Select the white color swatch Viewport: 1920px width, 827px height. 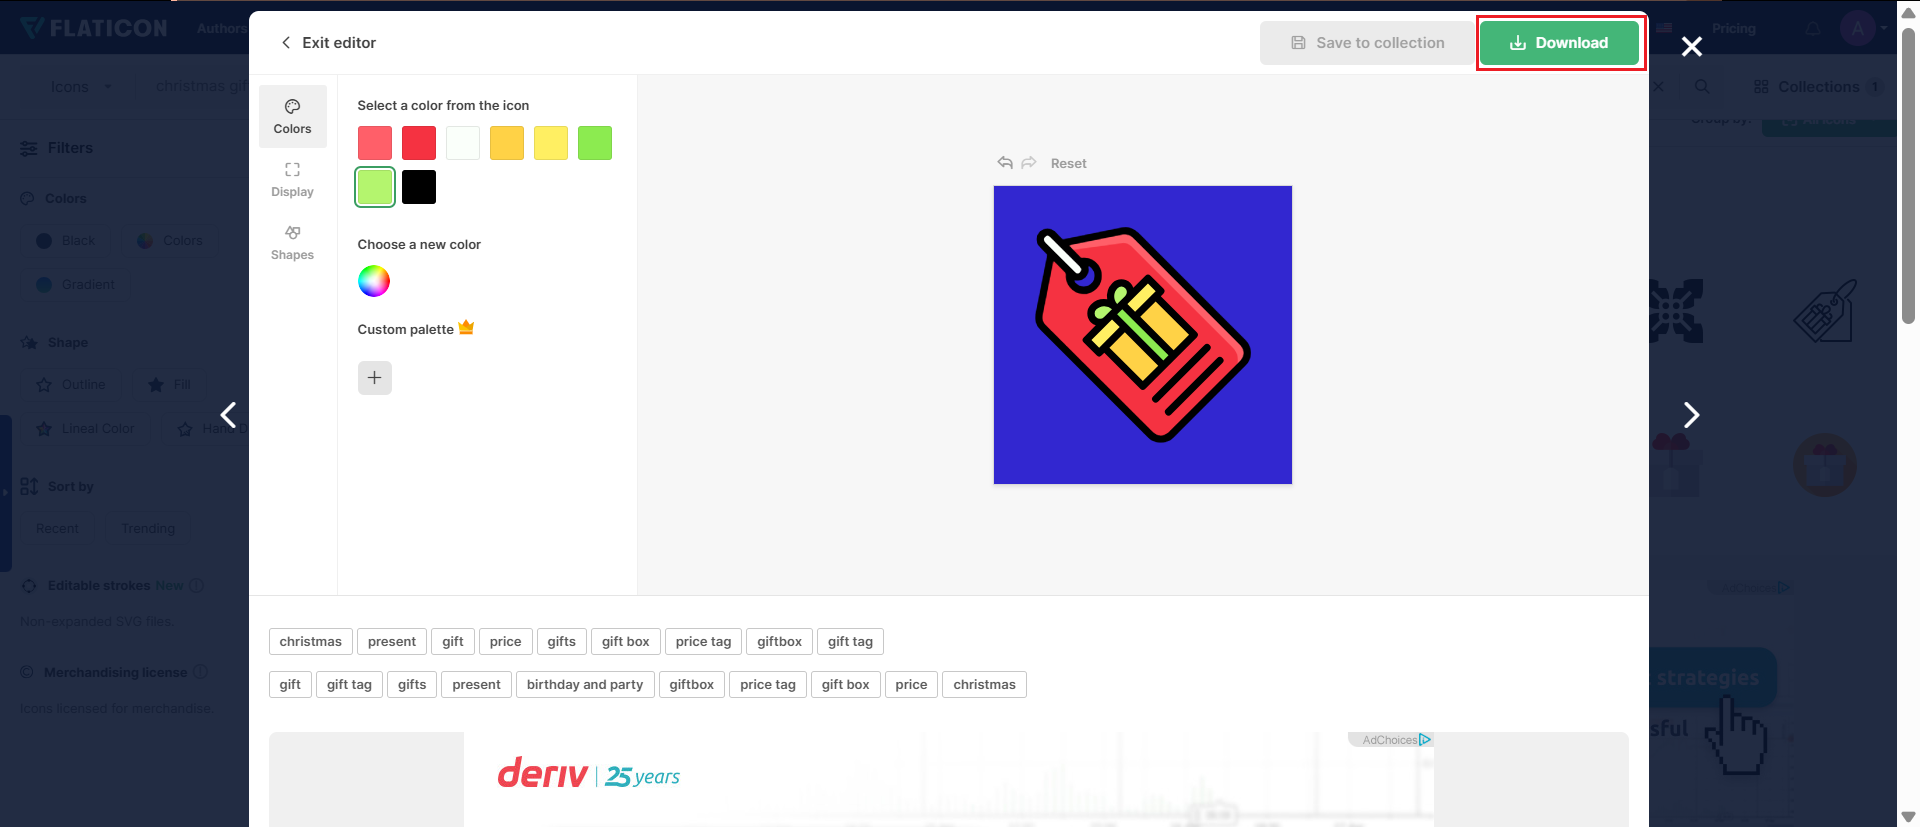point(463,143)
